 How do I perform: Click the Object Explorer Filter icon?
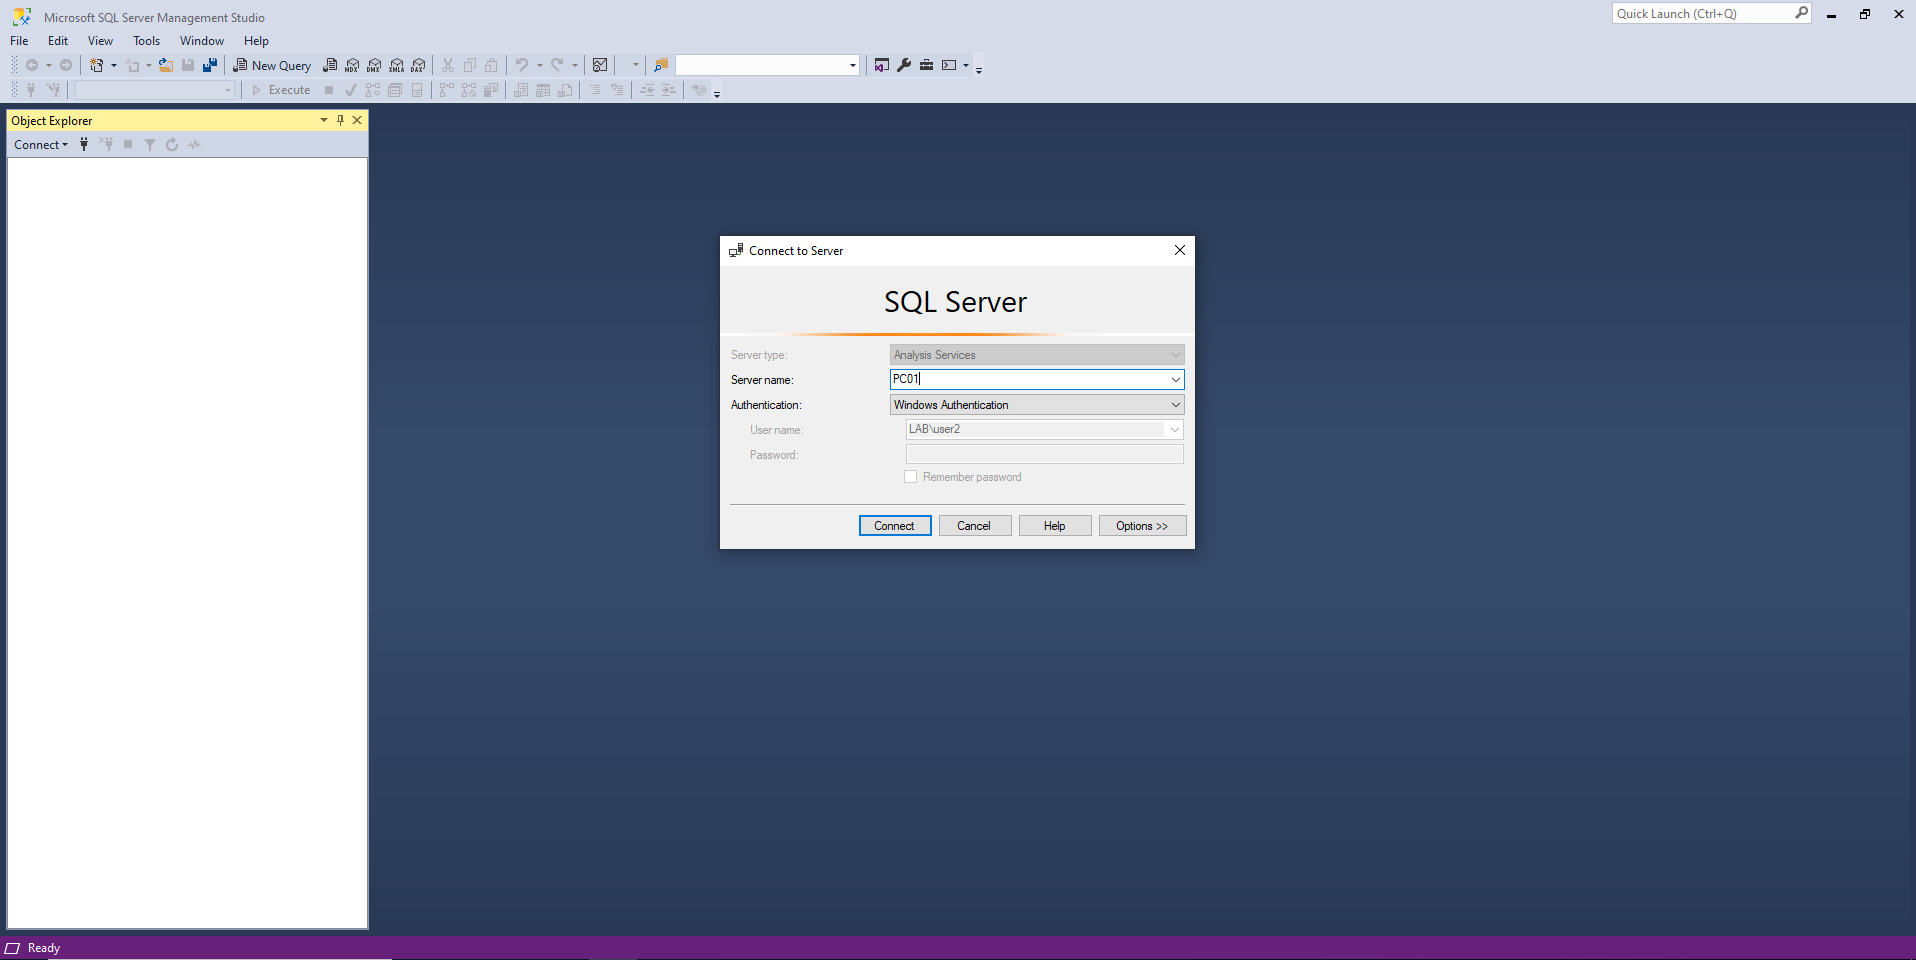tap(150, 144)
